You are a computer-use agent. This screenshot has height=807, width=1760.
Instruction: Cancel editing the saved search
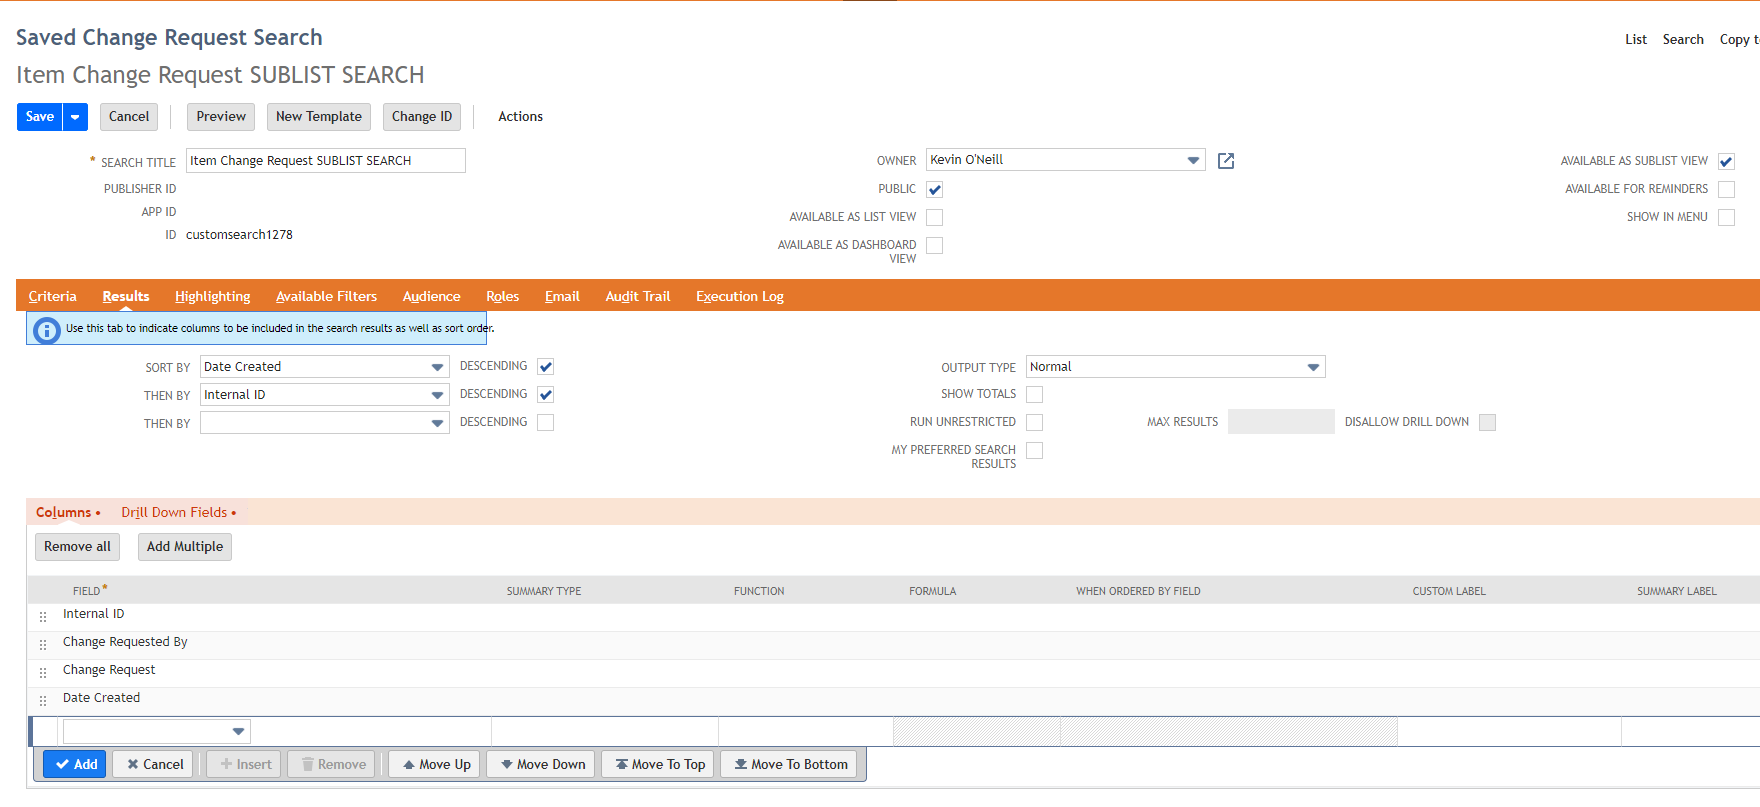point(129,117)
